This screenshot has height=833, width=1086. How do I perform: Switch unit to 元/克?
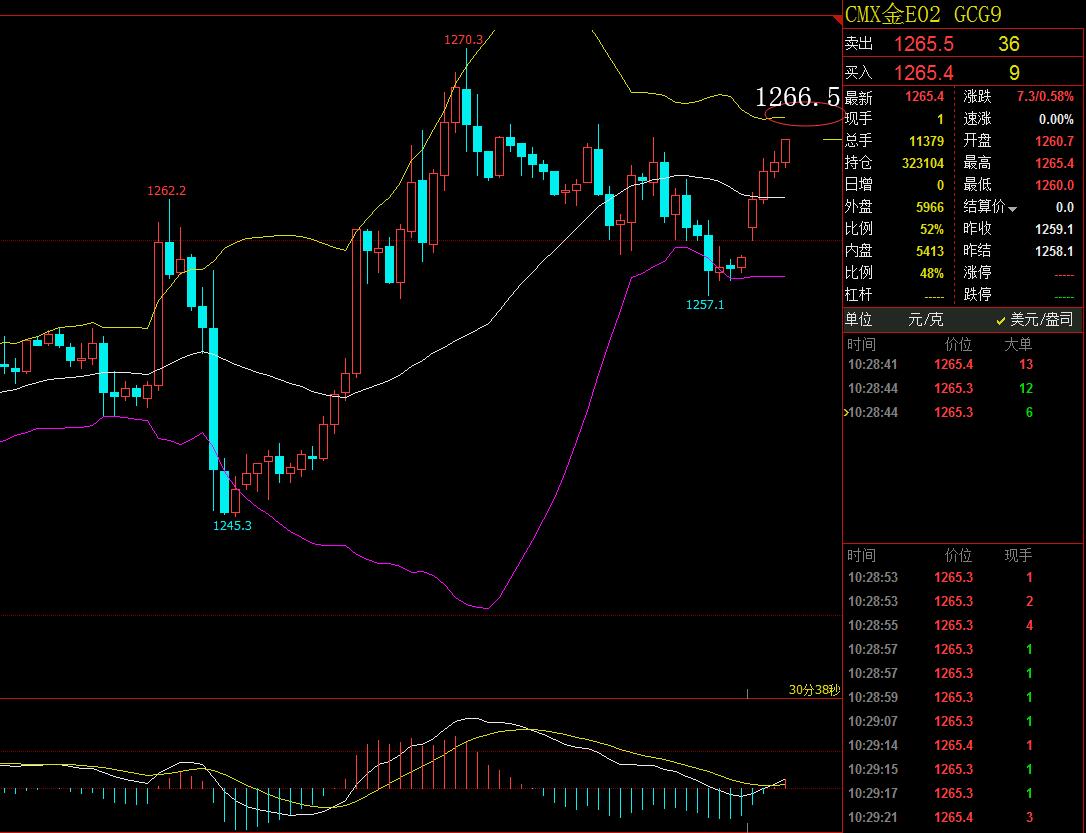tap(925, 320)
